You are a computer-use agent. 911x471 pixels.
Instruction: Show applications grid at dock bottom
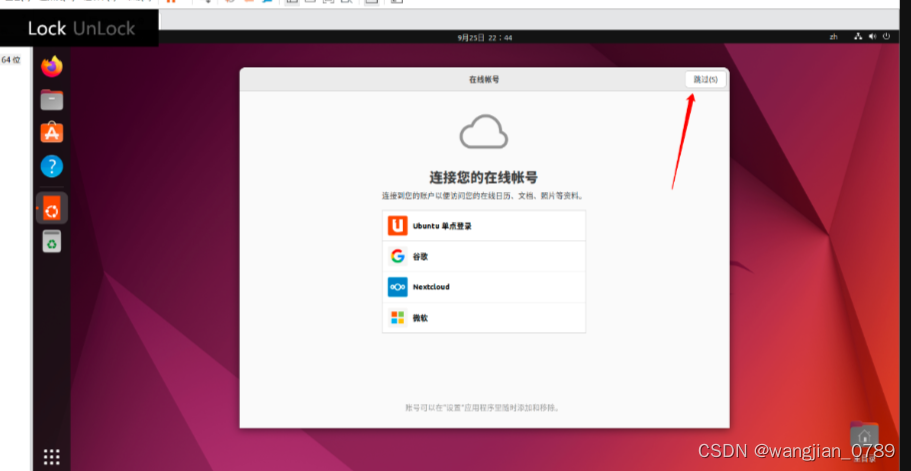(52, 456)
